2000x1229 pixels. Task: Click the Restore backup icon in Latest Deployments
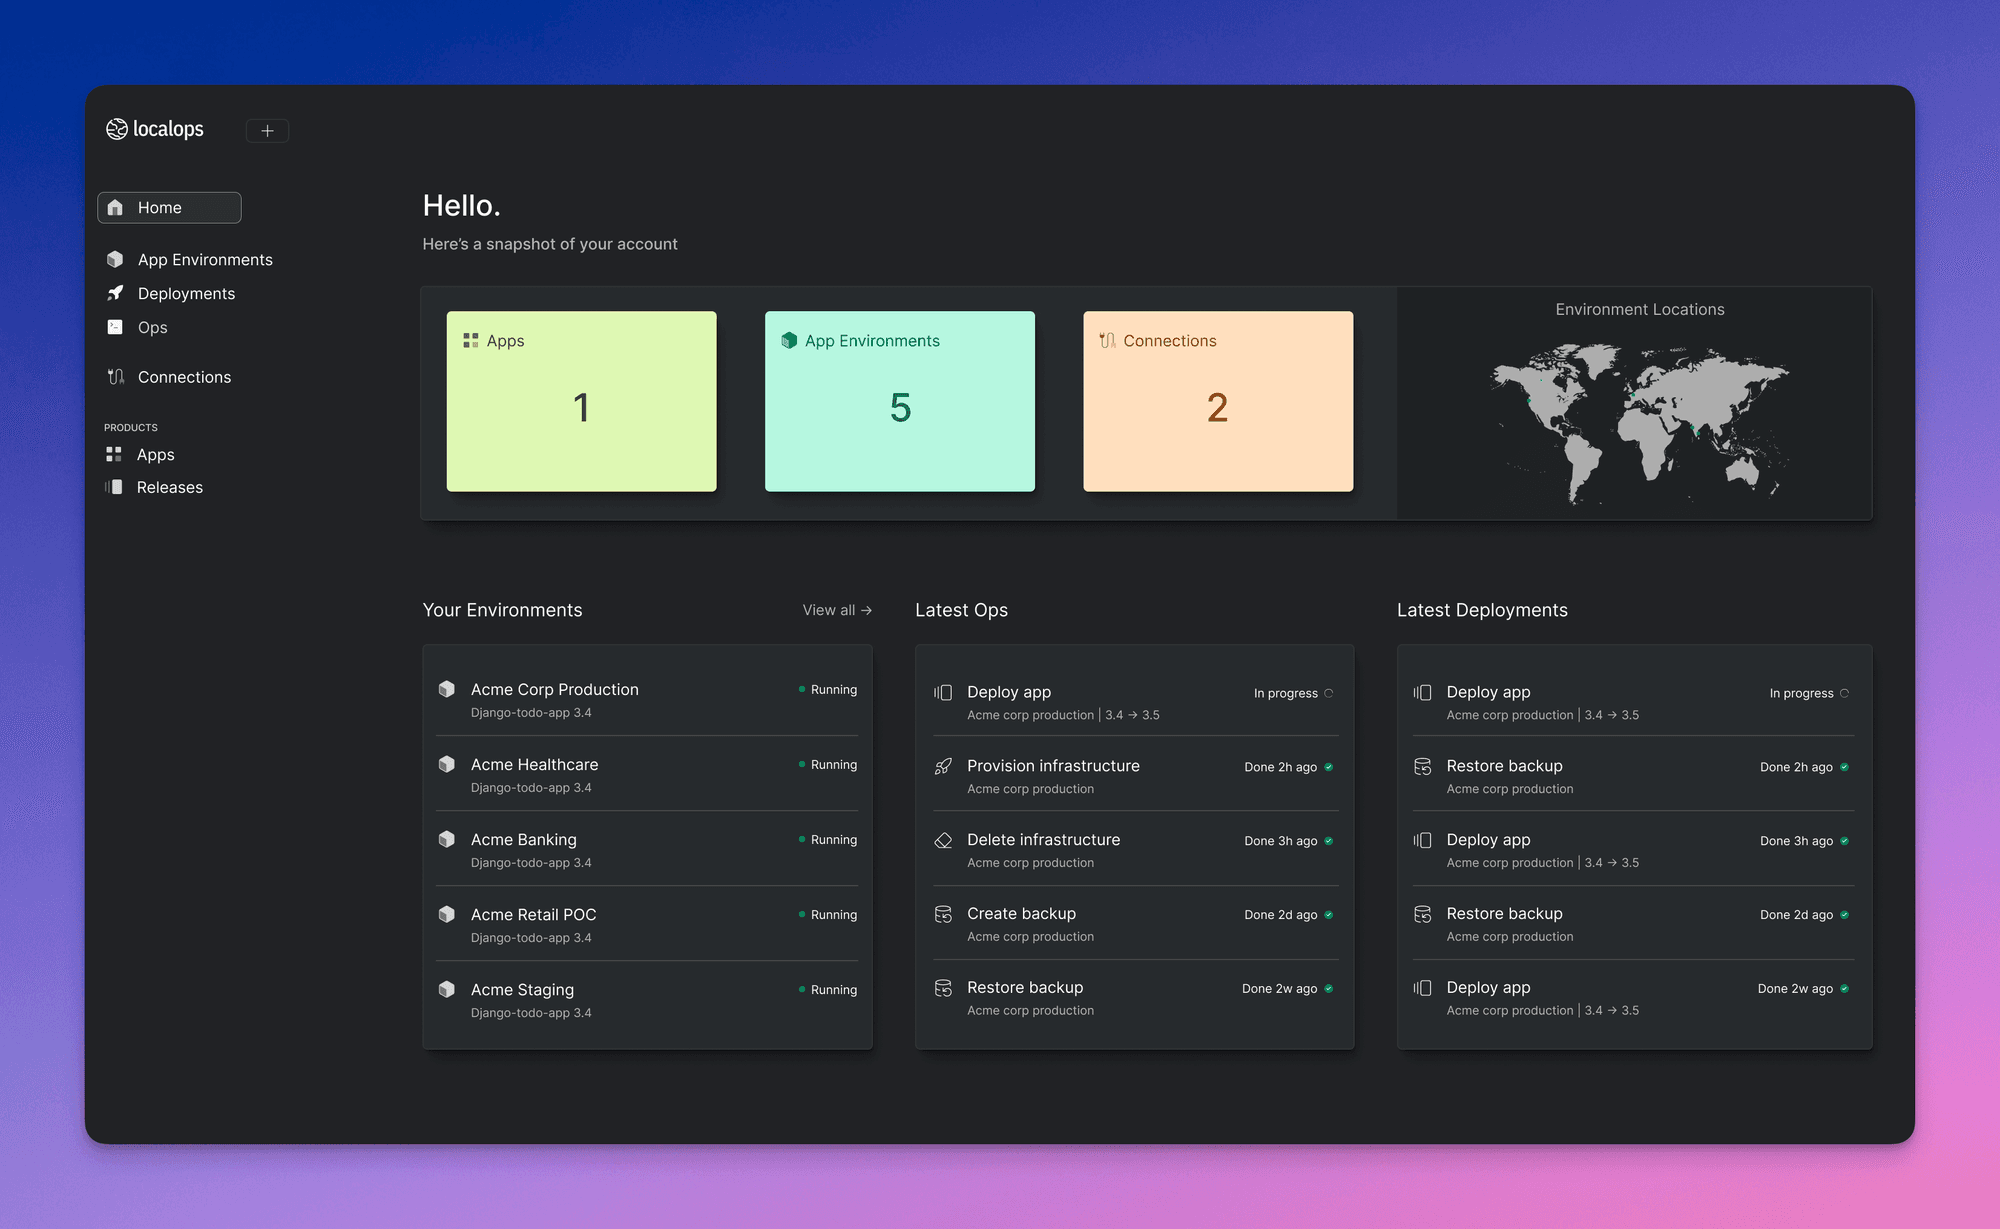pyautogui.click(x=1422, y=767)
